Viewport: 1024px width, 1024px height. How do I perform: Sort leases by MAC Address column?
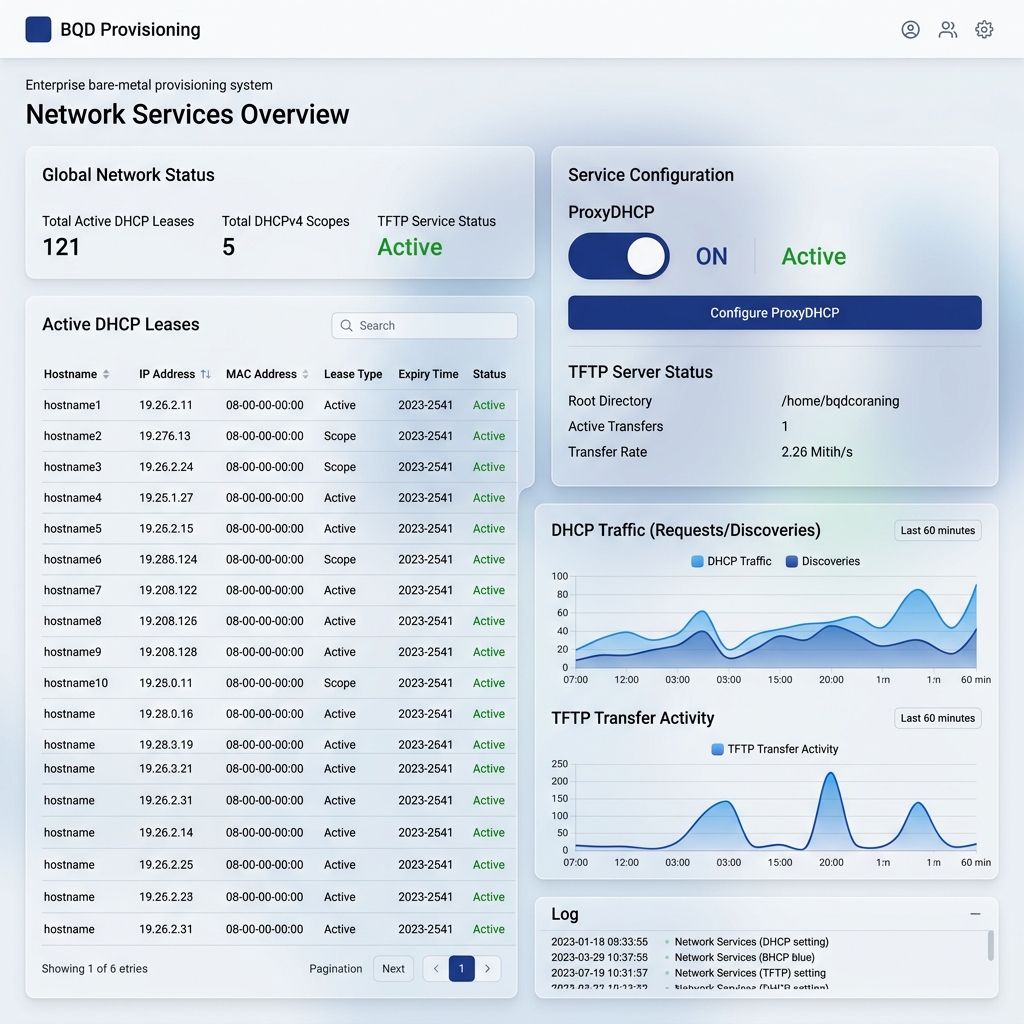tap(305, 374)
